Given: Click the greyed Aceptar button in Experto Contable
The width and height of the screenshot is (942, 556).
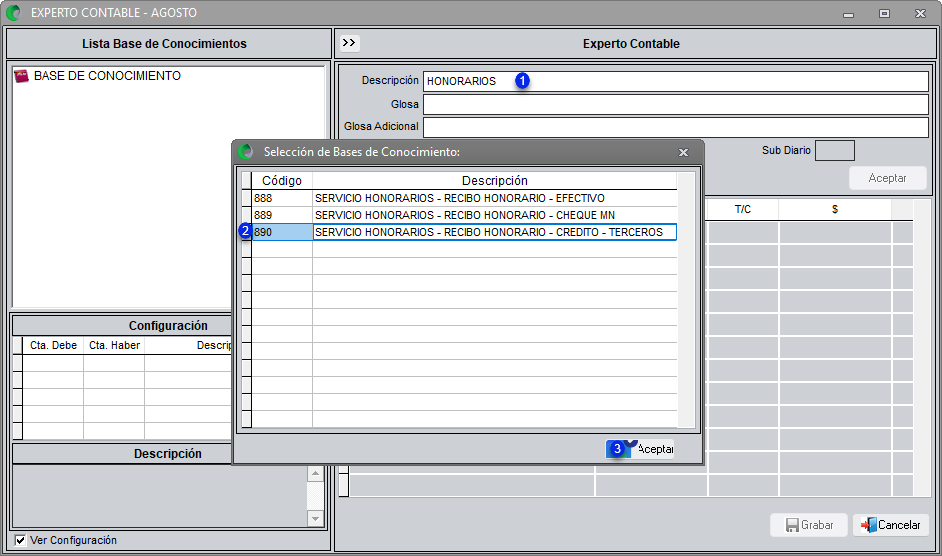Looking at the screenshot, I should [887, 178].
